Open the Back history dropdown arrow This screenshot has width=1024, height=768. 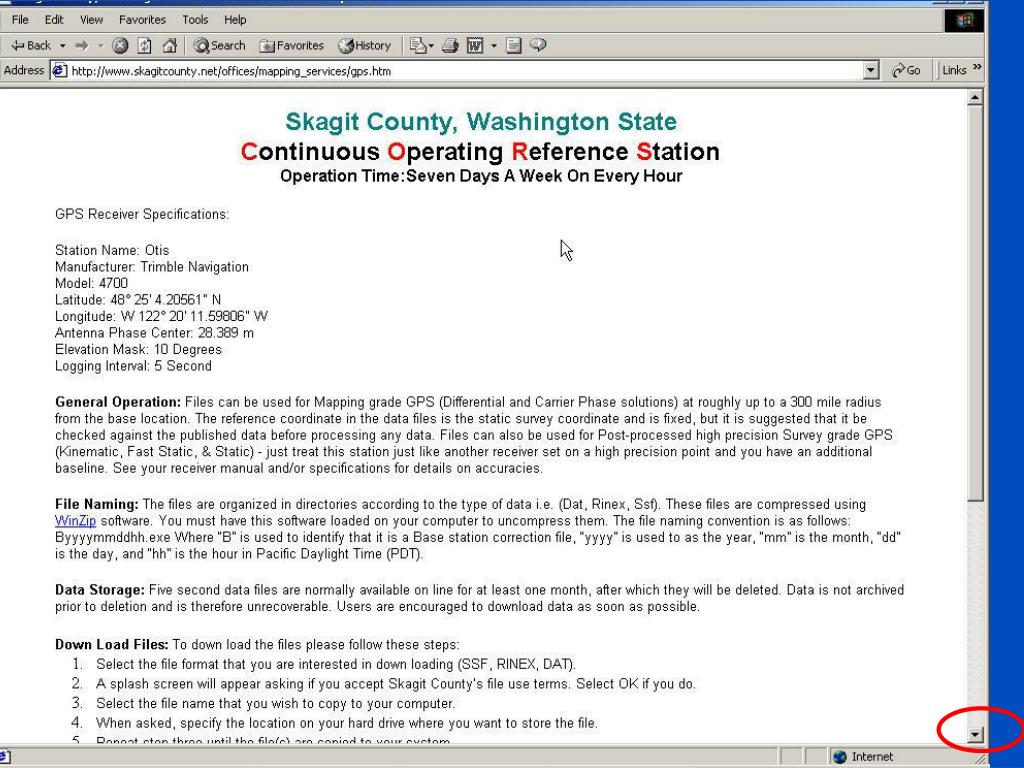[x=62, y=45]
